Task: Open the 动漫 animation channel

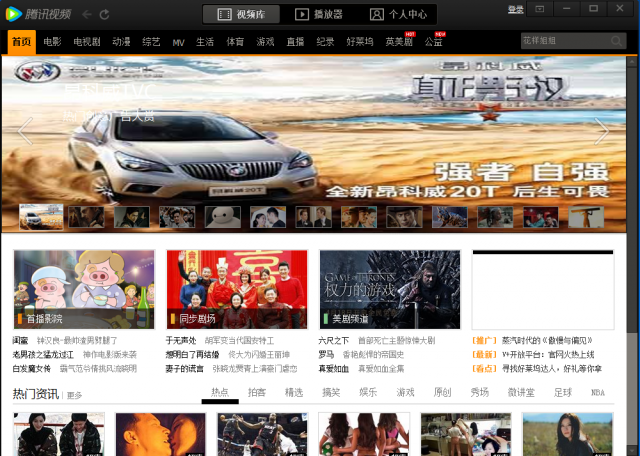Action: click(x=121, y=42)
